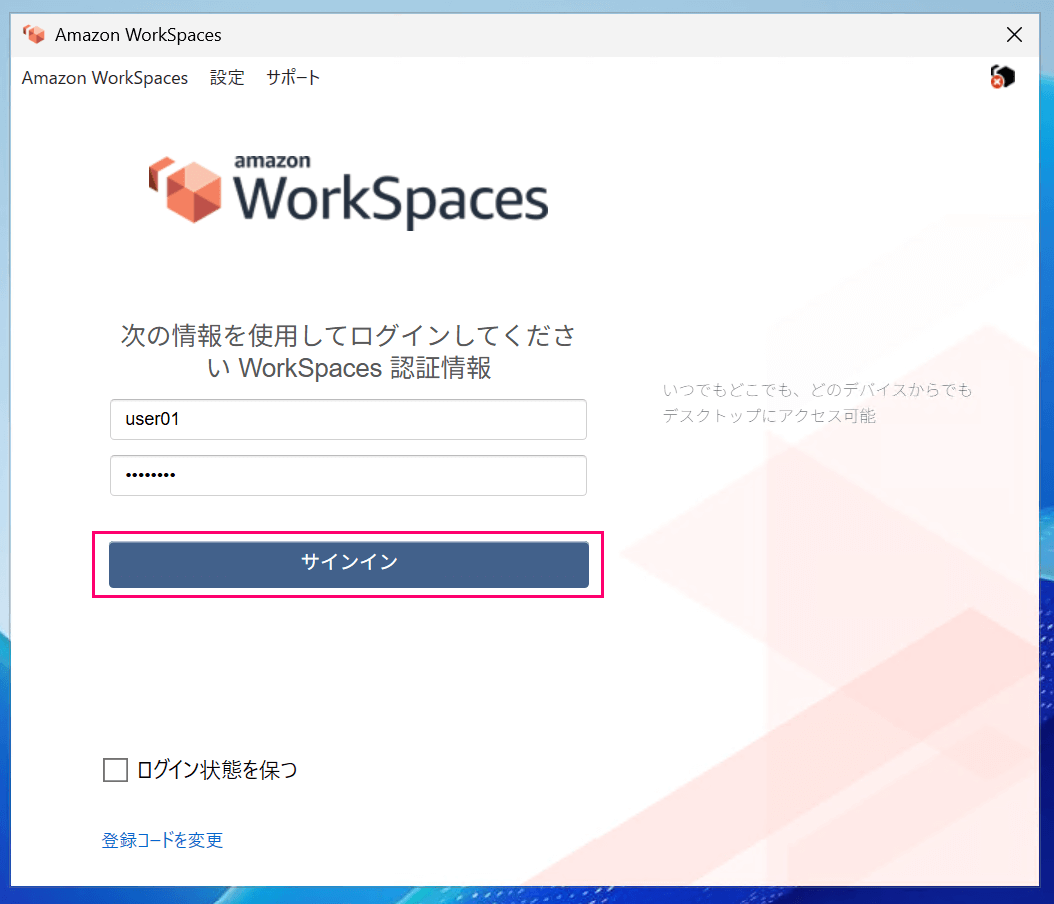Image resolution: width=1054 pixels, height=904 pixels.
Task: Click the サインイン button
Action: [x=349, y=564]
